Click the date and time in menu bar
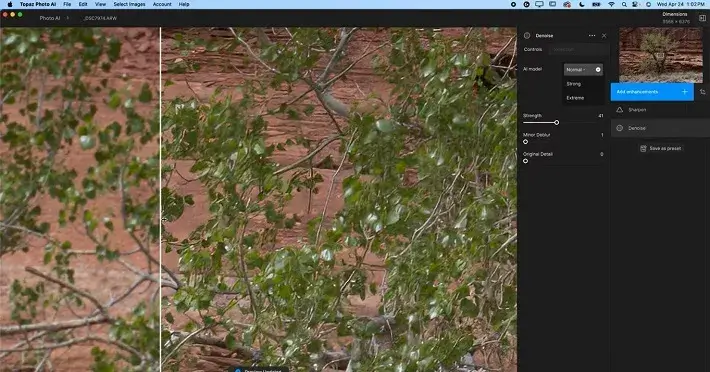The height and width of the screenshot is (372, 710). (681, 4)
